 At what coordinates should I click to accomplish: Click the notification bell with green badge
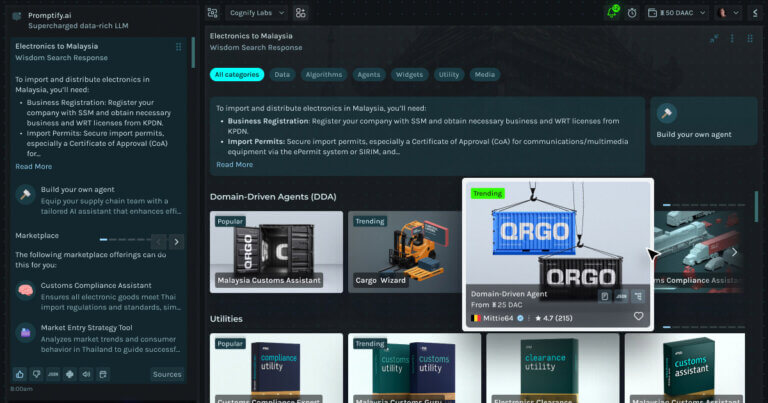pos(612,12)
